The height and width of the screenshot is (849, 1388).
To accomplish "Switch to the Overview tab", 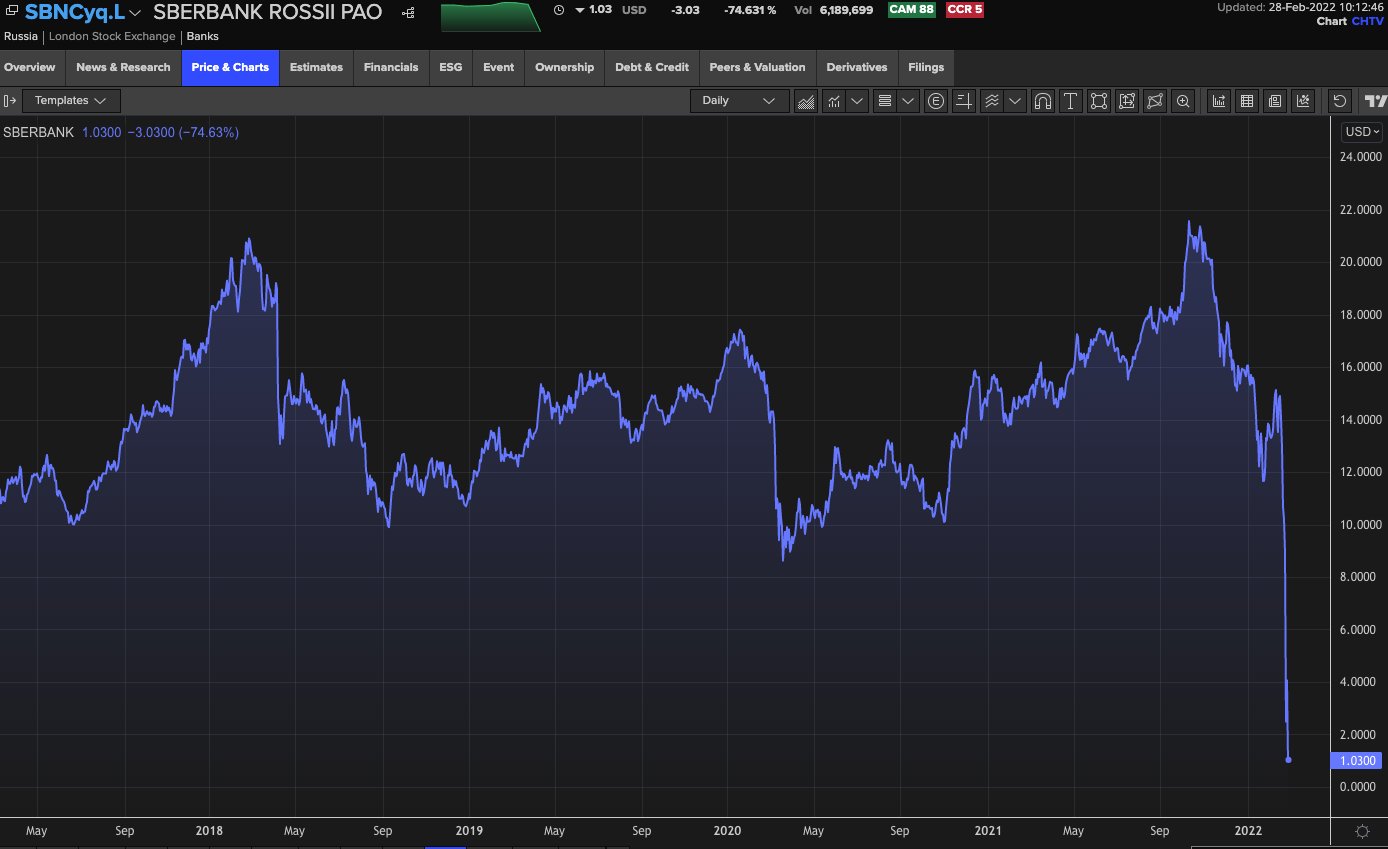I will (x=30, y=68).
